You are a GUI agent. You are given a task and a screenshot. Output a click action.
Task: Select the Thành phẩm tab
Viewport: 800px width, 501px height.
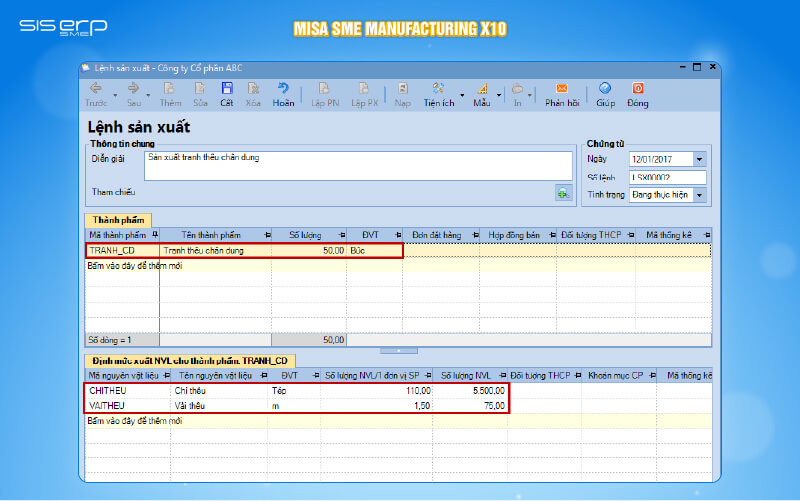(118, 220)
